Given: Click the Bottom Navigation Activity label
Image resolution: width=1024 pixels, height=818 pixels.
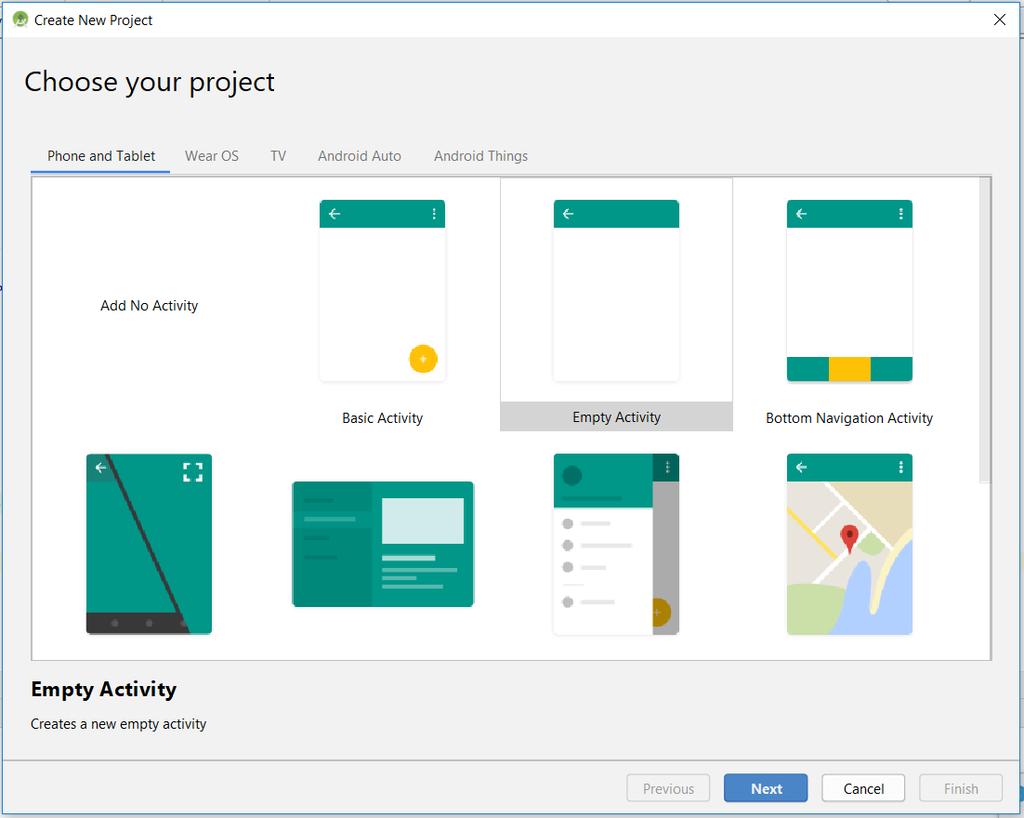Looking at the screenshot, I should (849, 418).
